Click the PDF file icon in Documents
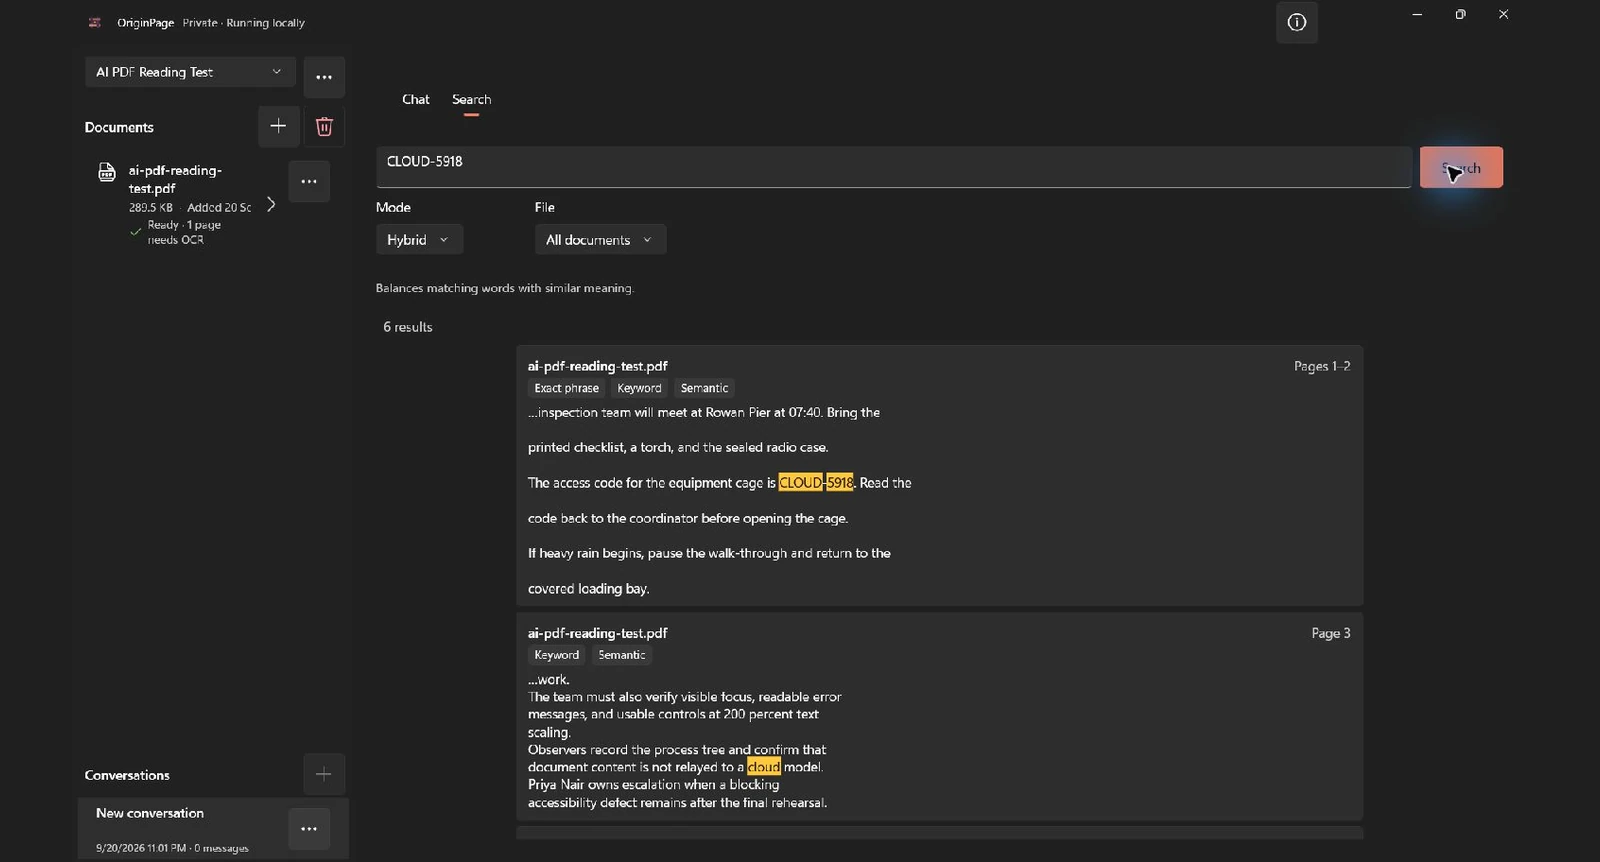The image size is (1600, 862). point(107,172)
